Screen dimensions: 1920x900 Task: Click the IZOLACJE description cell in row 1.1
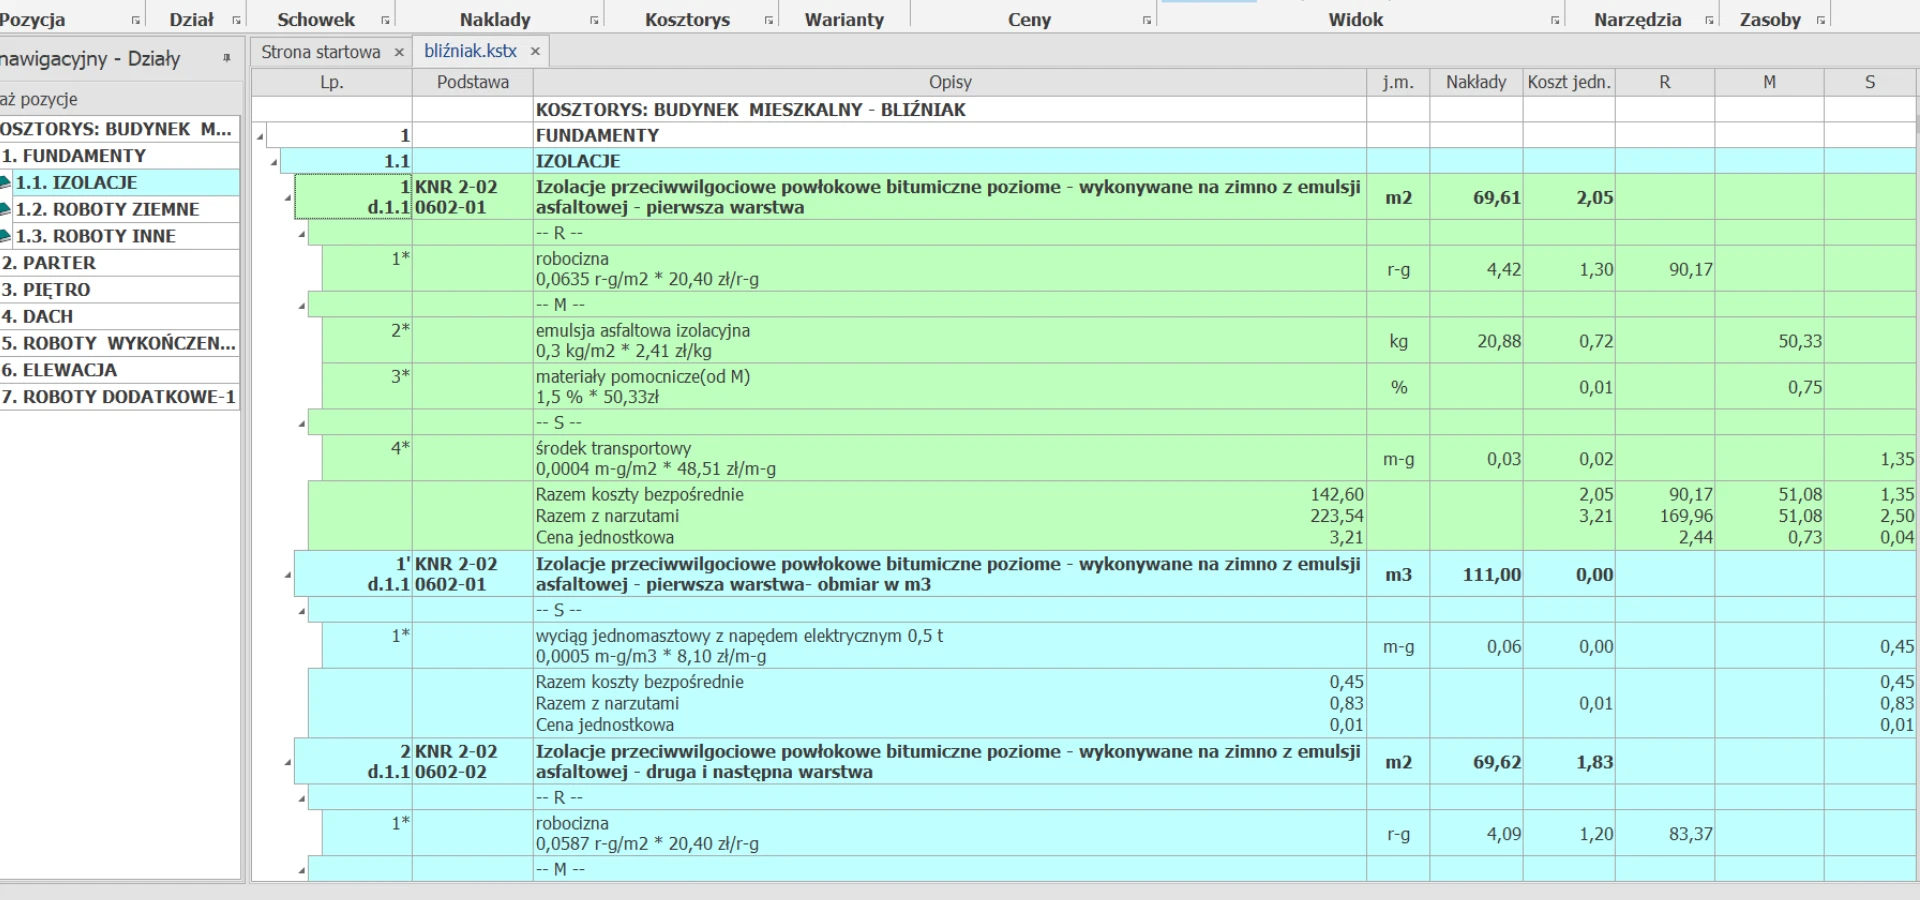click(950, 161)
